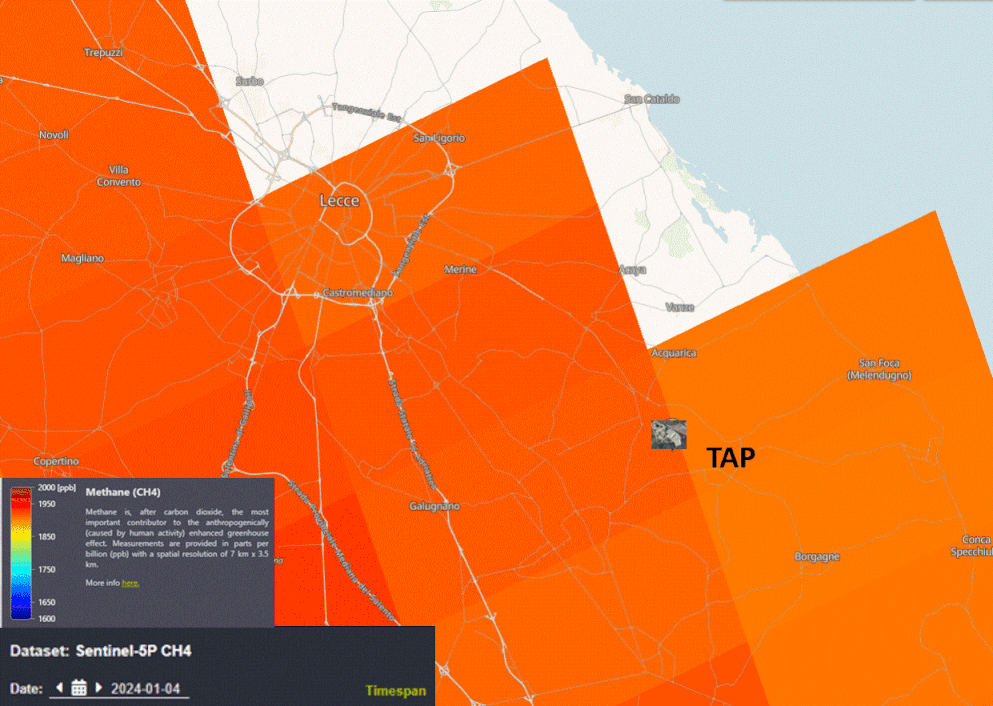Select the San Cataldo map label
This screenshot has height=706, width=993.
651,99
